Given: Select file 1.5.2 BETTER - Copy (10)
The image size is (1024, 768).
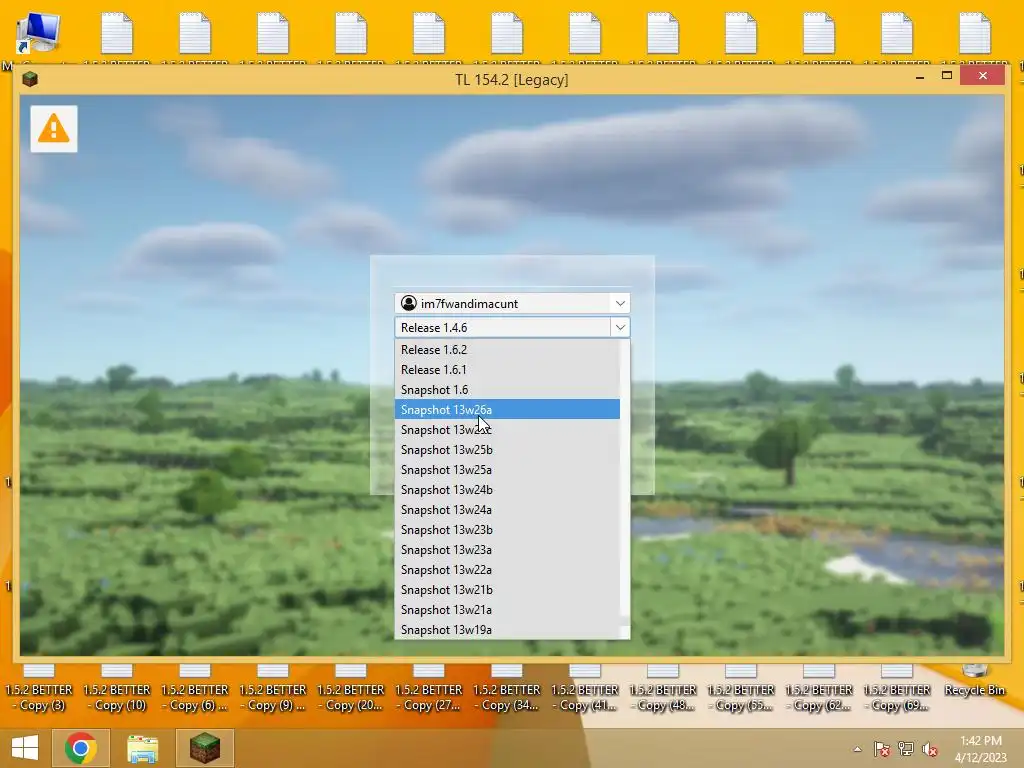Looking at the screenshot, I should pyautogui.click(x=118, y=689).
